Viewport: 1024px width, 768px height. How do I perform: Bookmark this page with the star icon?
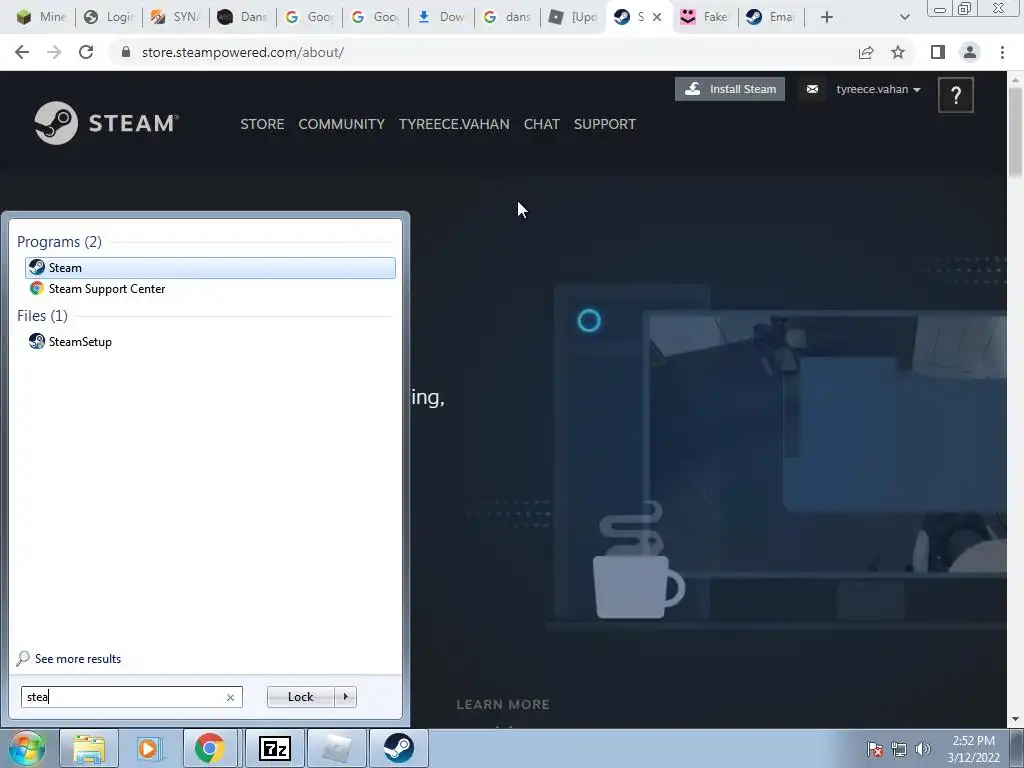point(898,52)
